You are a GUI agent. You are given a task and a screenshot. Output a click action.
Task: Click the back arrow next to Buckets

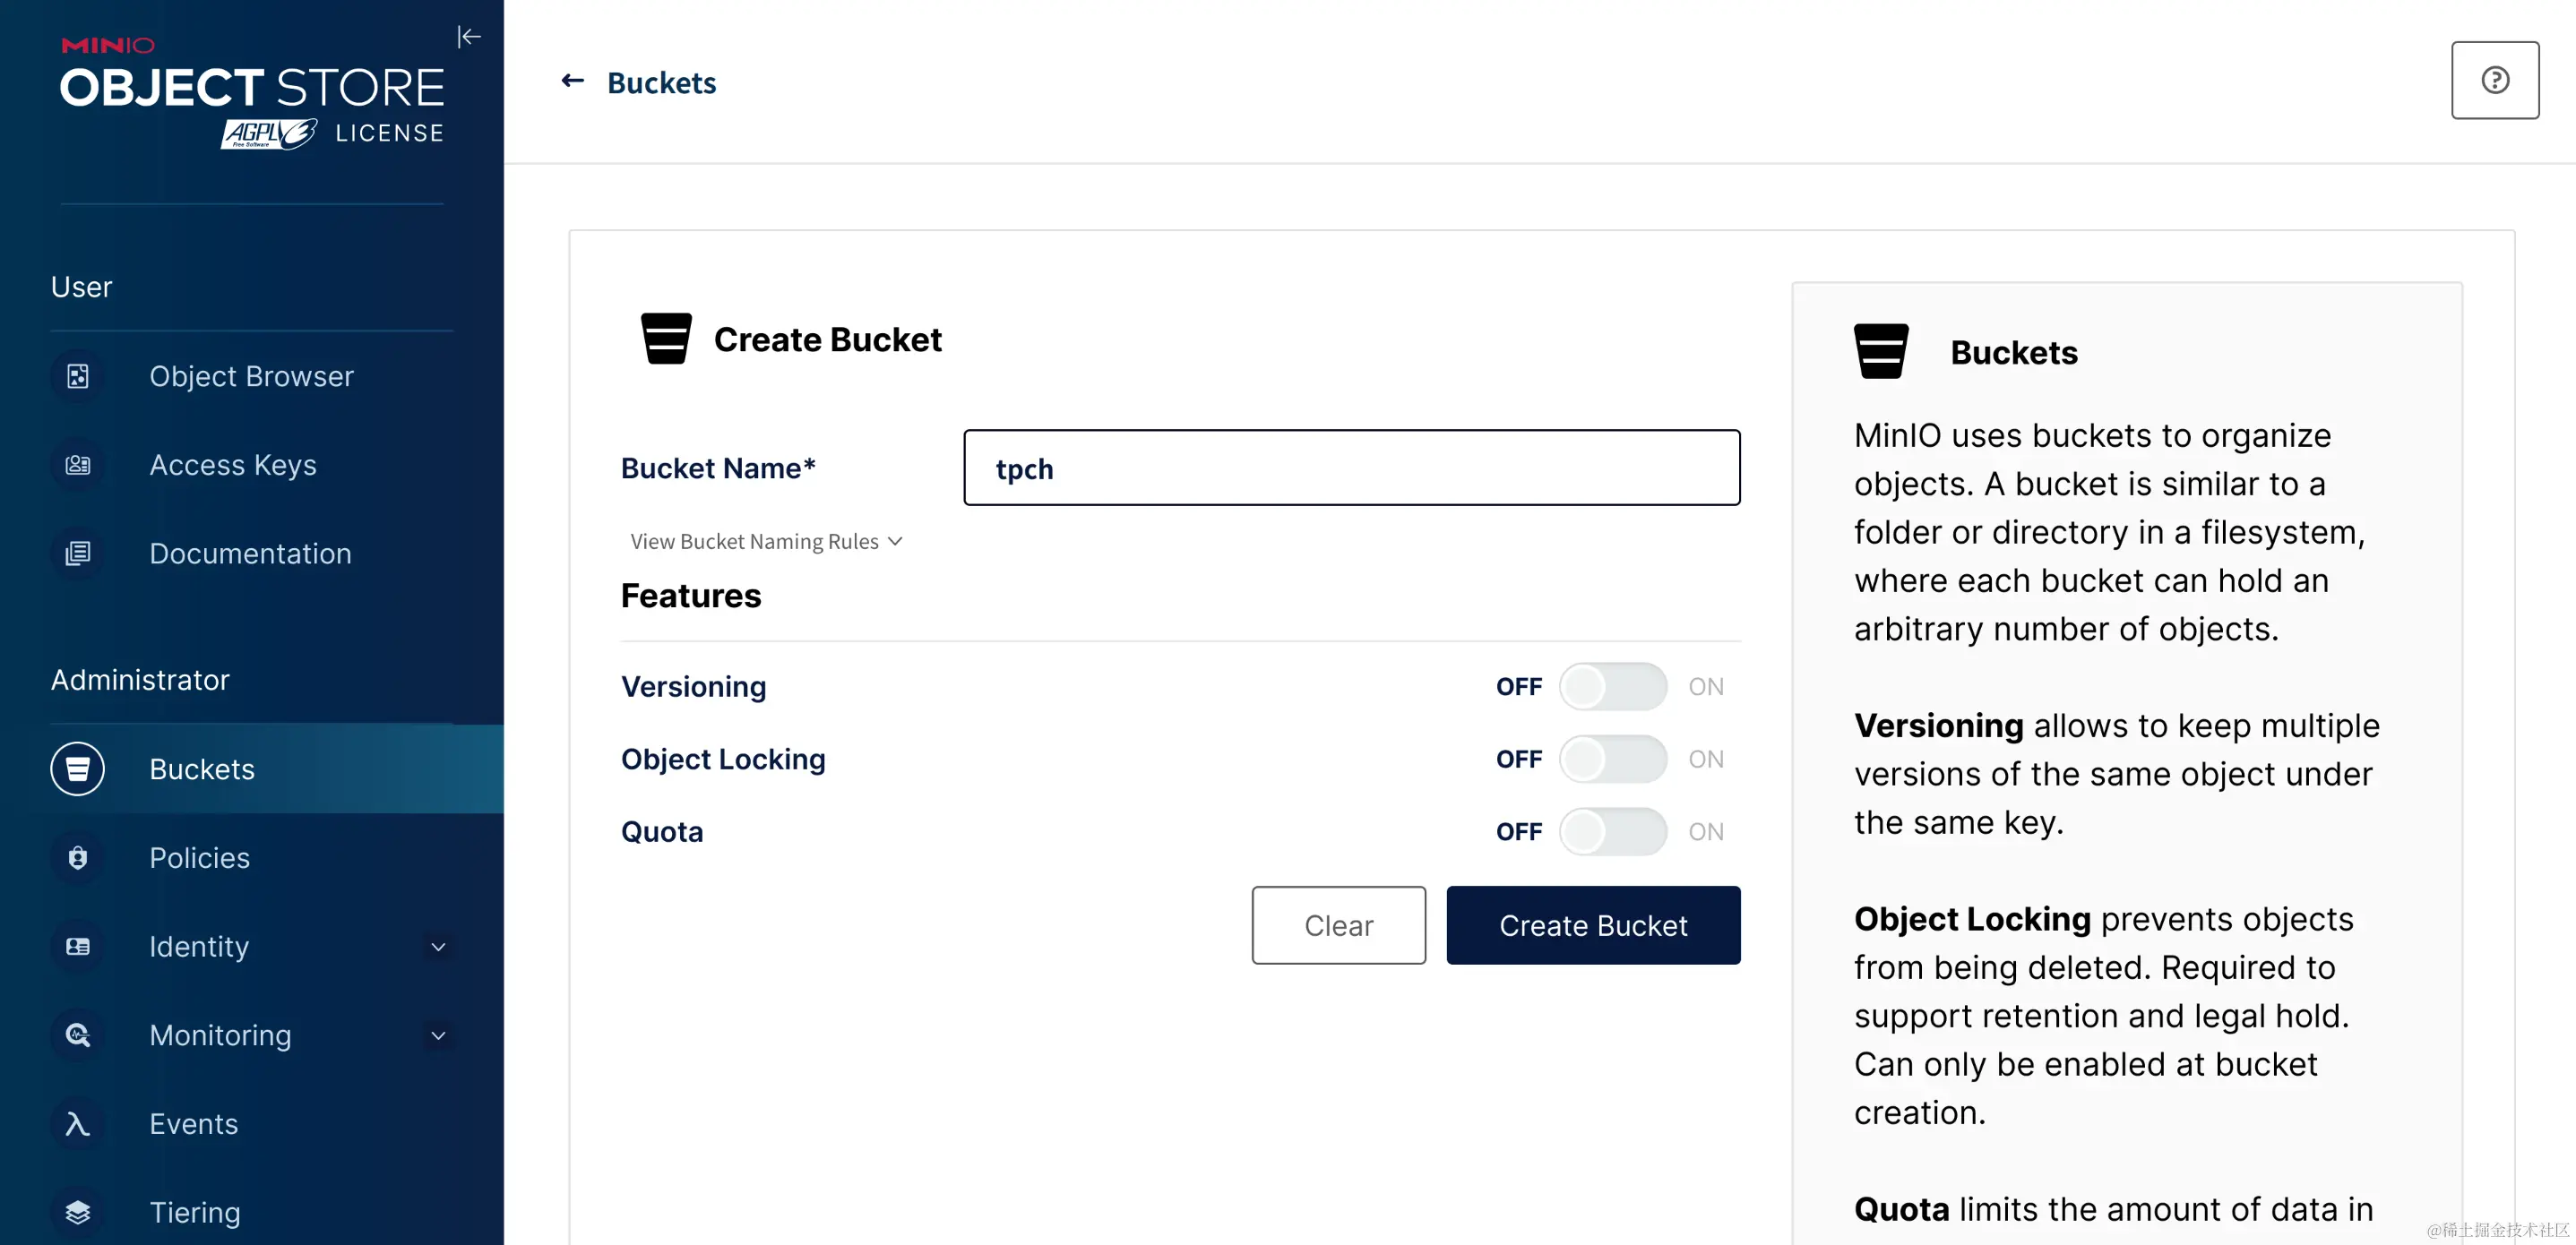click(x=572, y=81)
